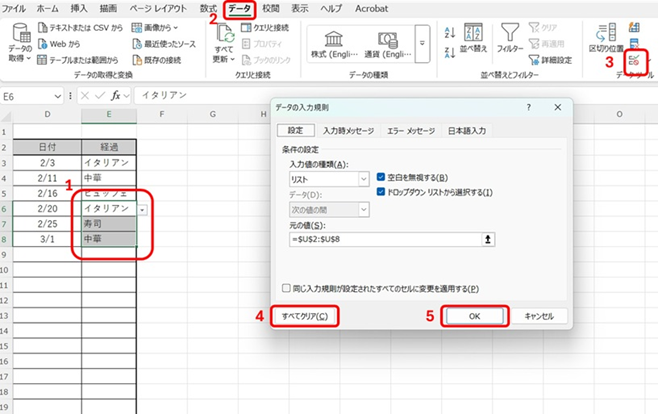Toggle 空白を無視する checkbox
The height and width of the screenshot is (414, 658).
(x=381, y=177)
